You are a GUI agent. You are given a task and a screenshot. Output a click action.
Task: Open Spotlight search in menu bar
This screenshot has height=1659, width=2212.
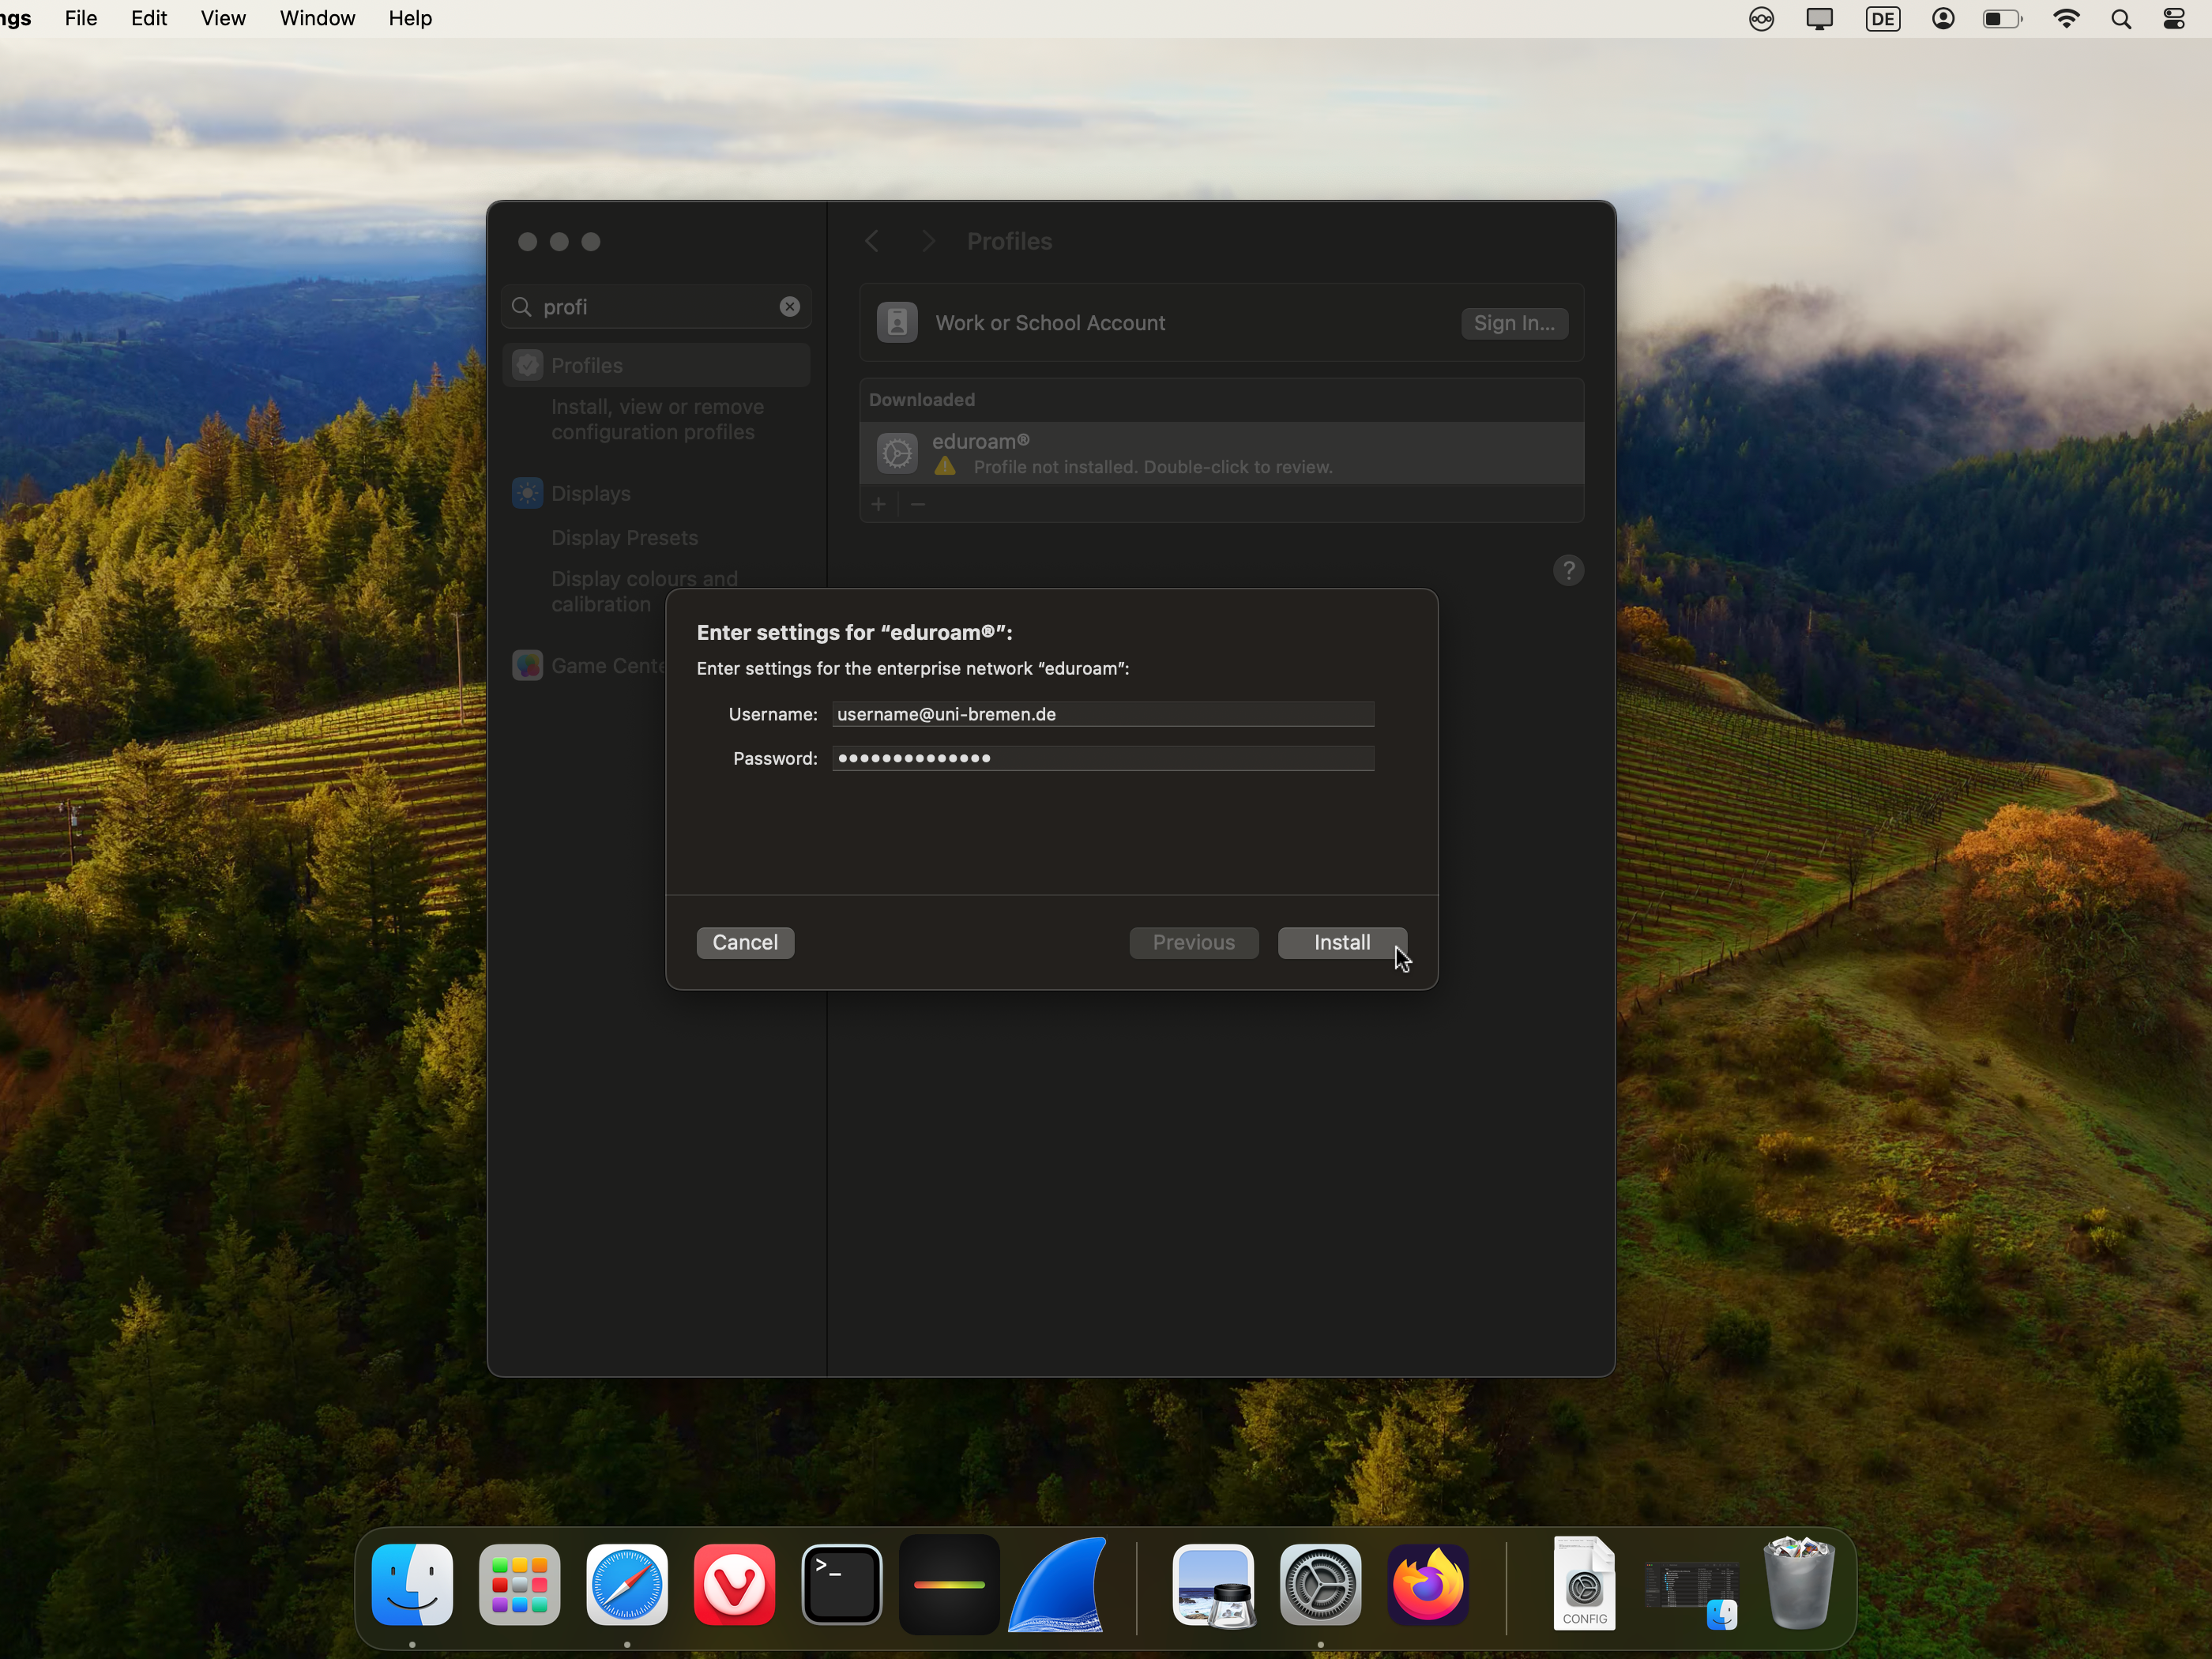coord(2120,18)
